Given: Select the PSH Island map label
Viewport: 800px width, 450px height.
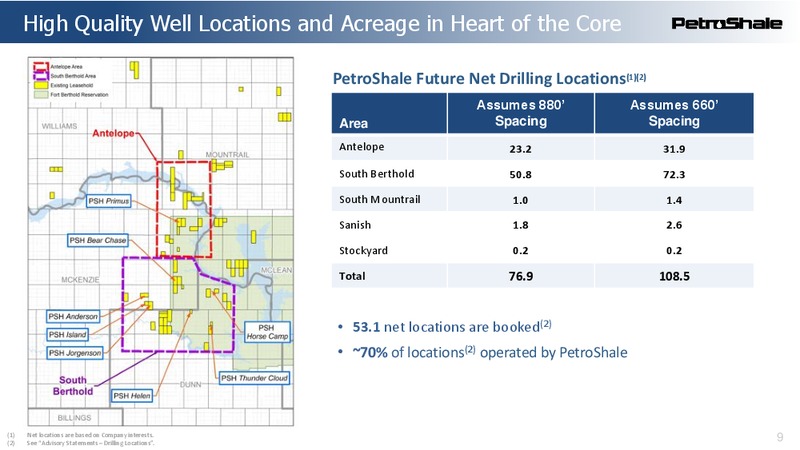Looking at the screenshot, I should (67, 335).
